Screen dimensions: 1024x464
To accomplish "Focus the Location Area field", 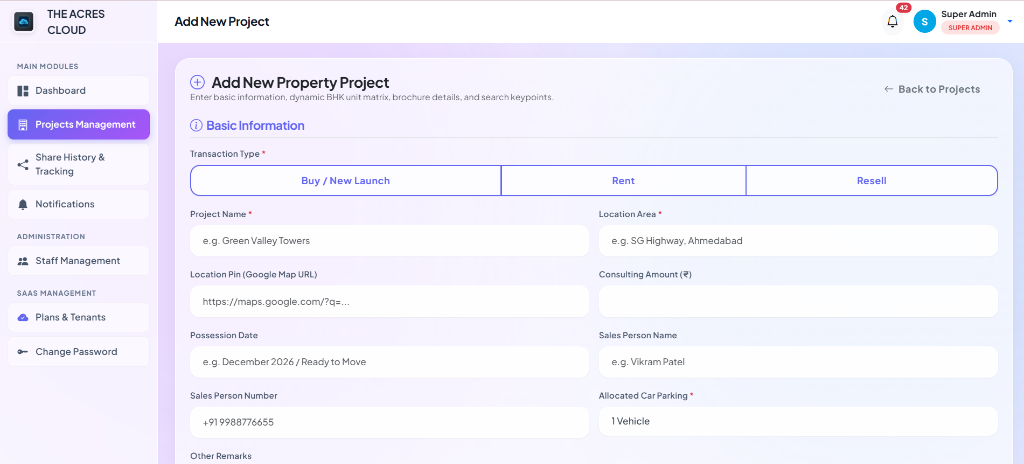I will 798,240.
